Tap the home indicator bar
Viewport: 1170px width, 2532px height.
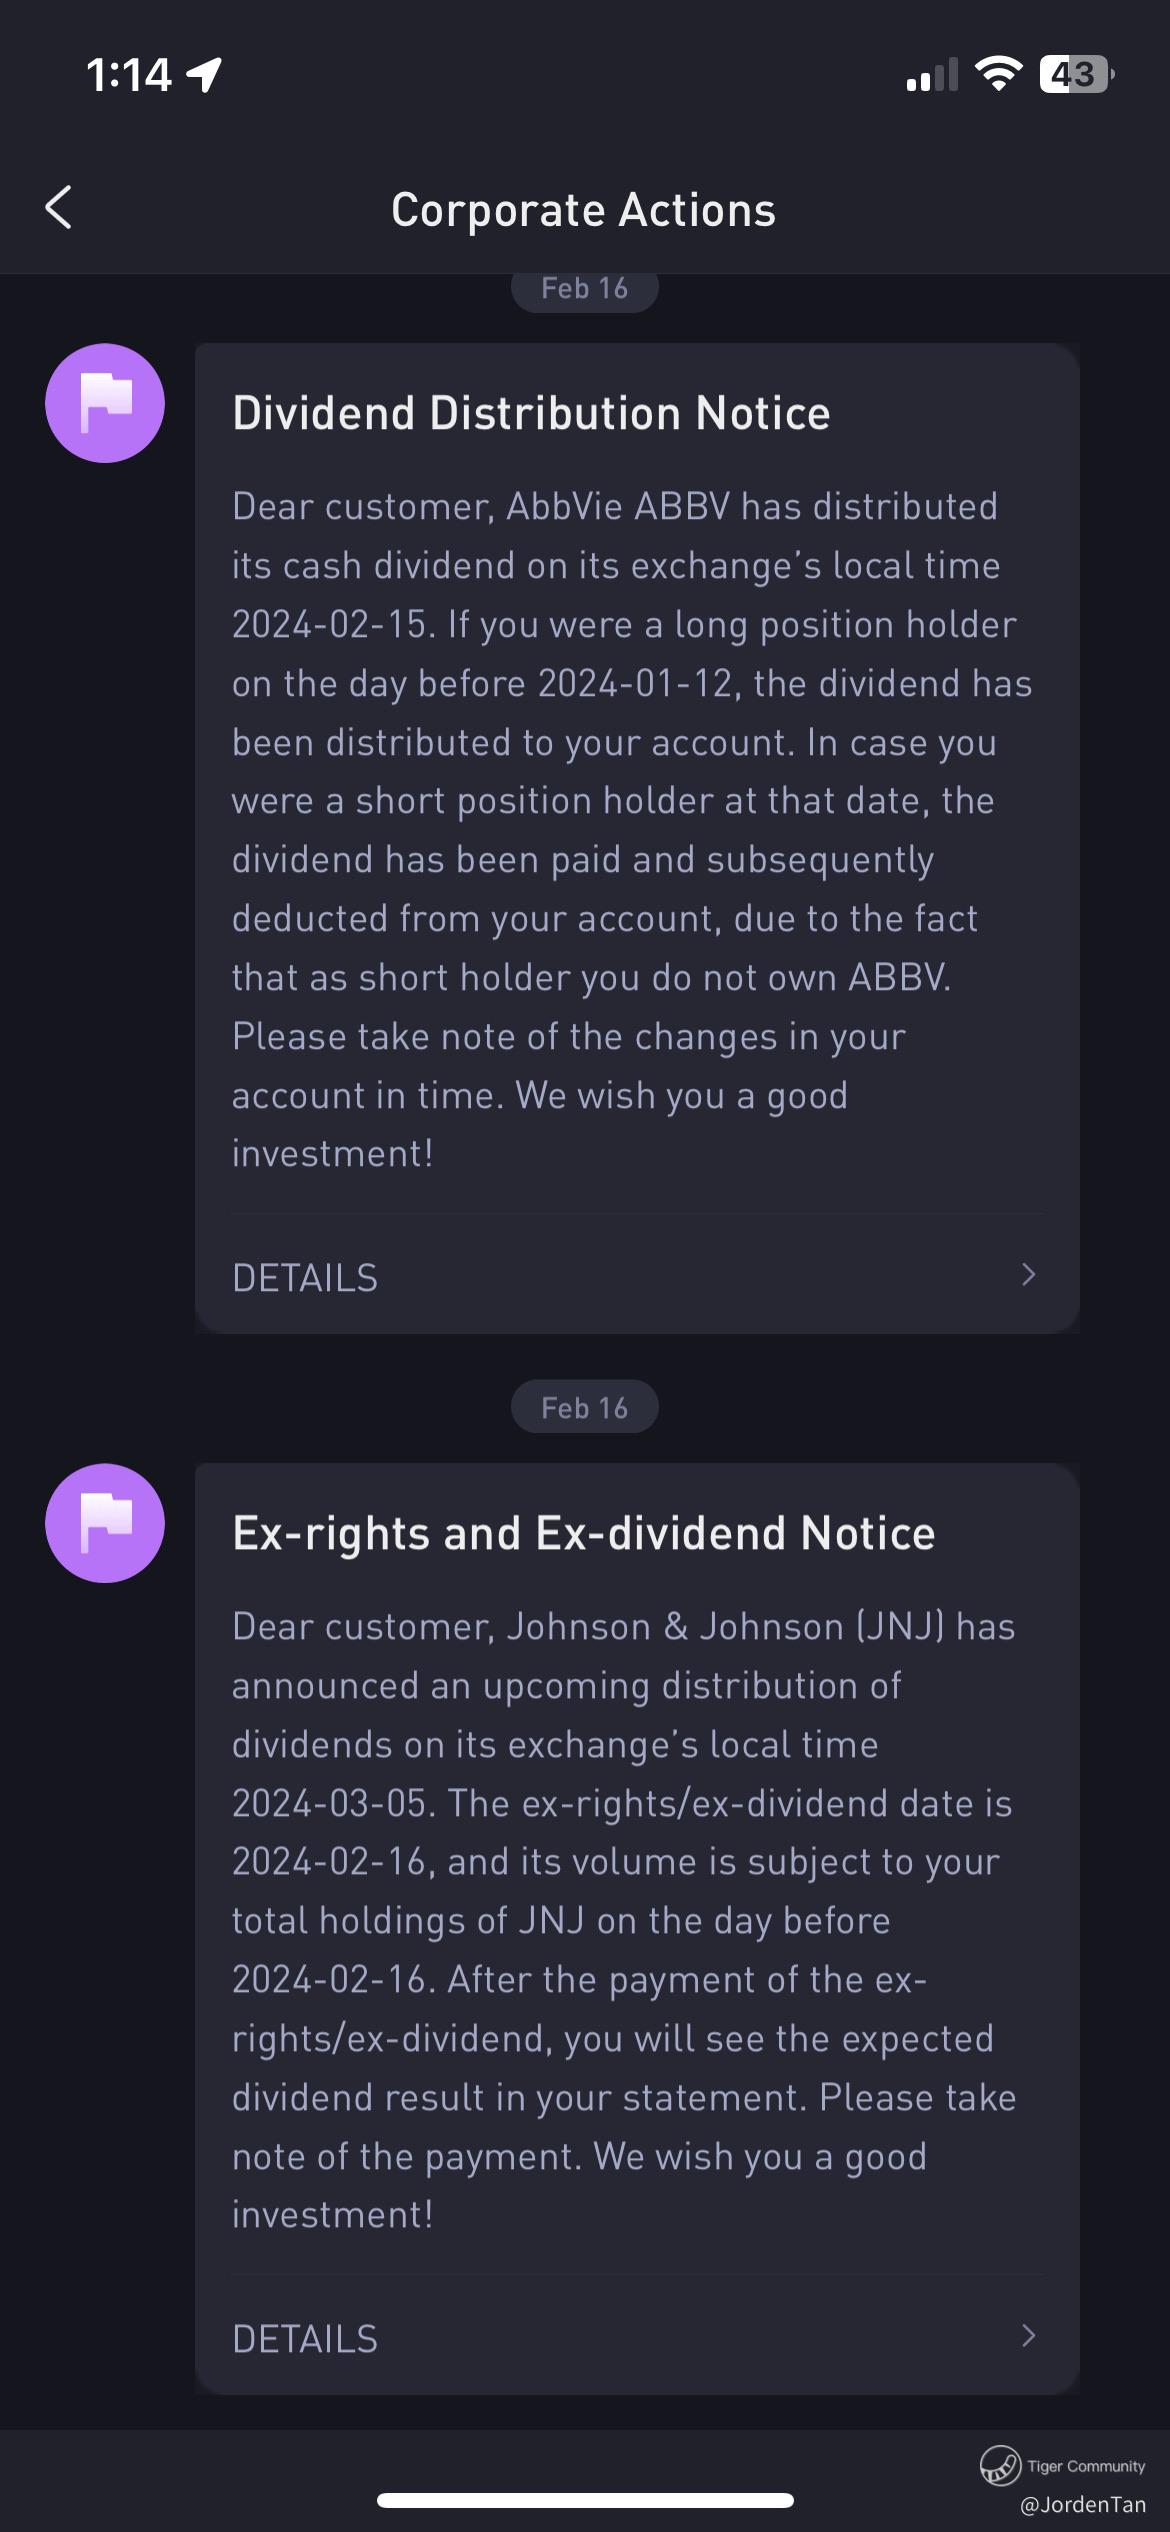pyautogui.click(x=585, y=2500)
